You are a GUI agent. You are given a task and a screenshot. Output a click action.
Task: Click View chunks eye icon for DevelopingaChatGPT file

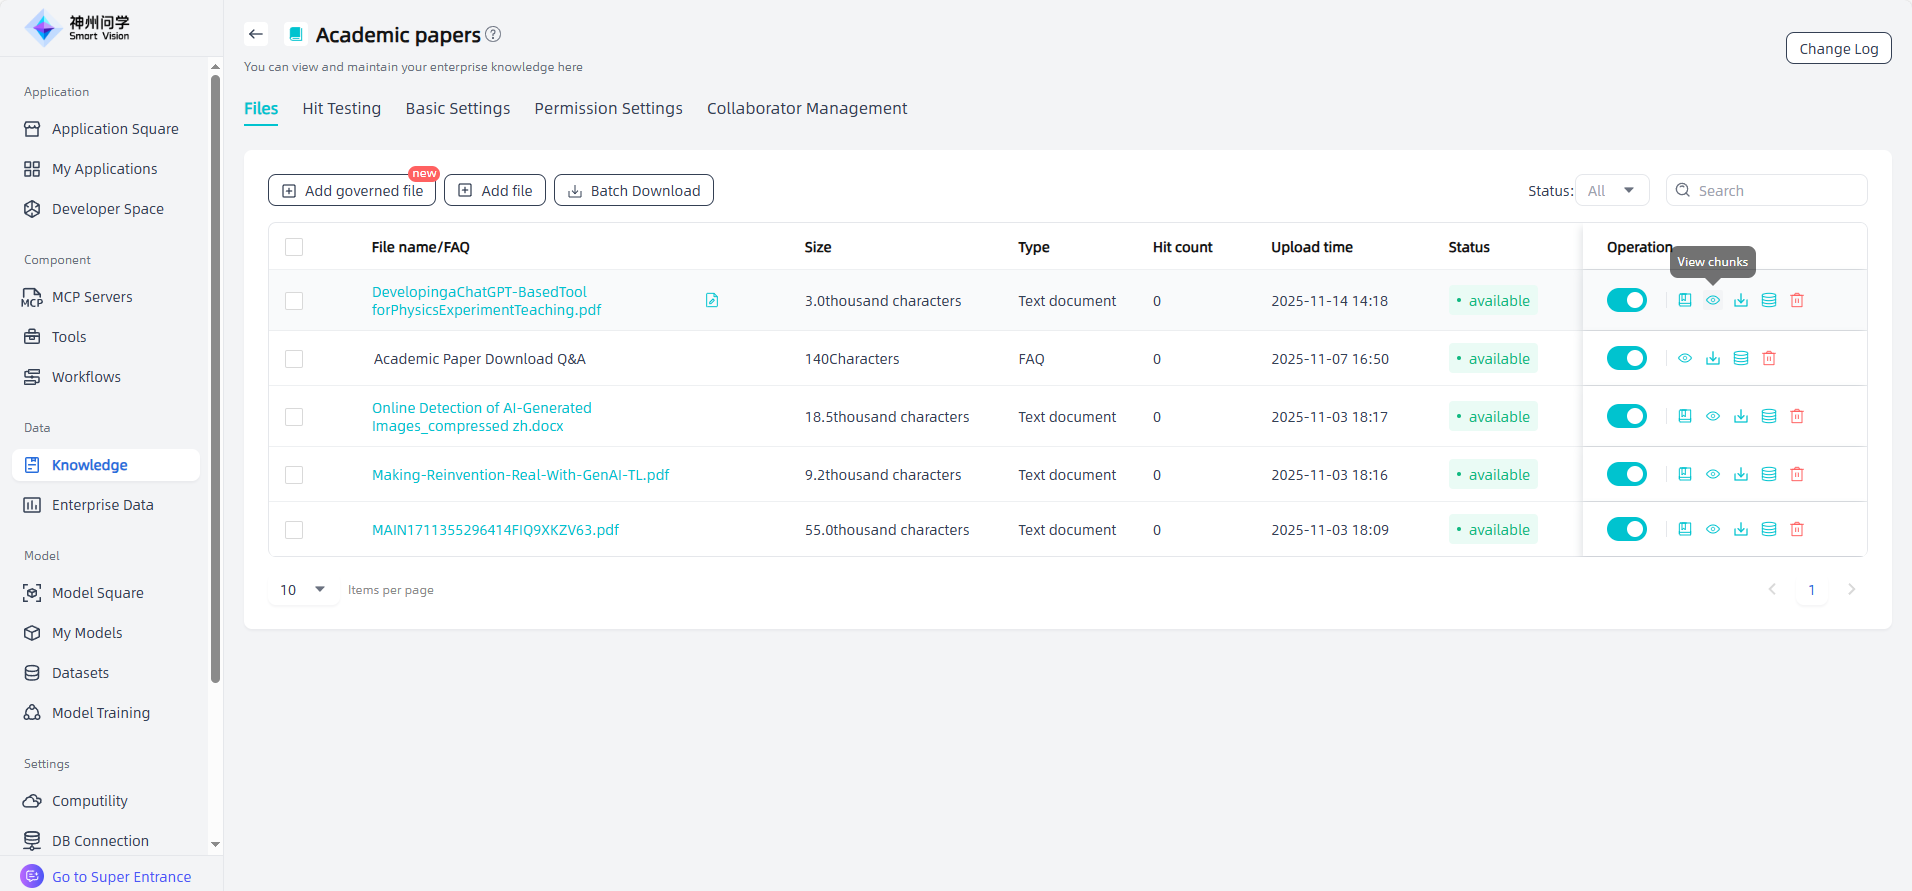click(1712, 300)
